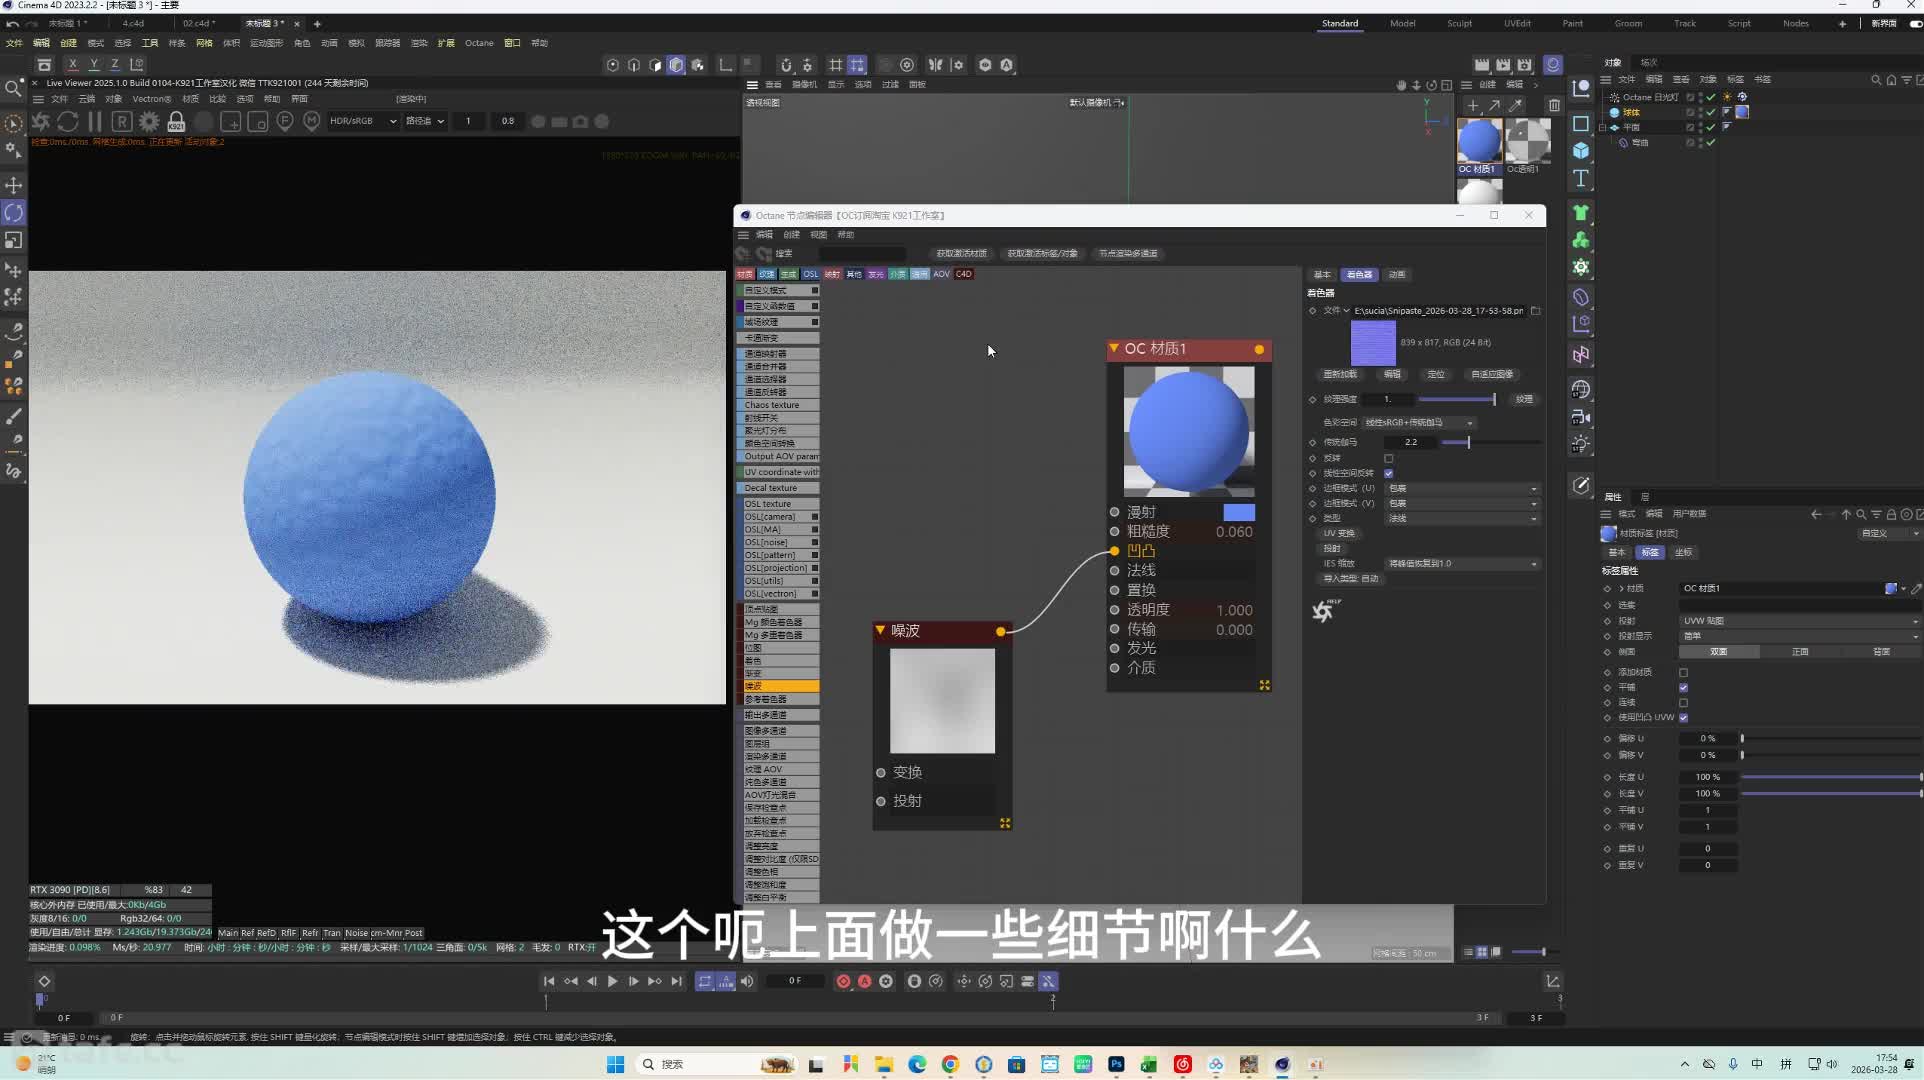Collapse the OC 材质1 node triangle
The image size is (1924, 1080).
1113,348
